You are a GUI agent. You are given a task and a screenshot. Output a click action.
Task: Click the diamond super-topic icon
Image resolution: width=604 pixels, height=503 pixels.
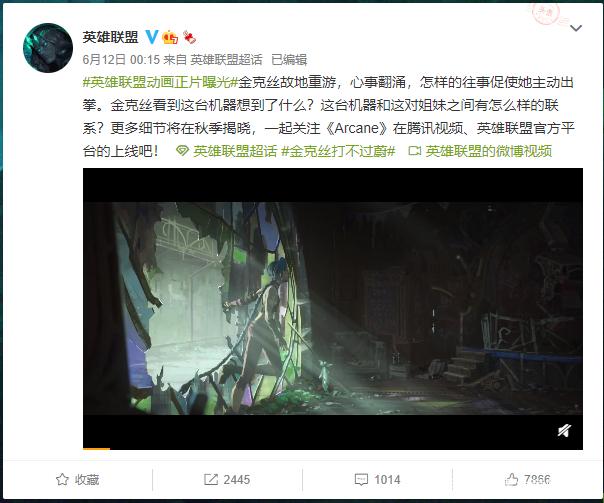point(183,151)
